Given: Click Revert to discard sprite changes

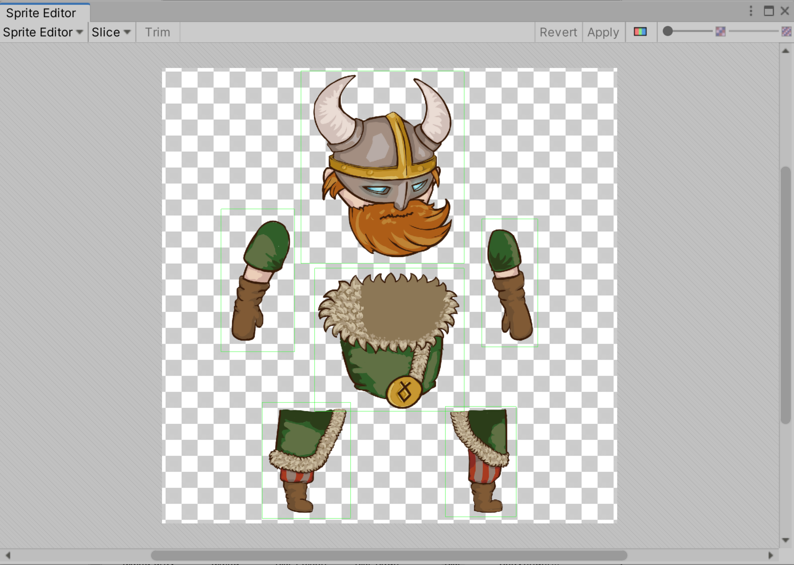Looking at the screenshot, I should point(558,32).
